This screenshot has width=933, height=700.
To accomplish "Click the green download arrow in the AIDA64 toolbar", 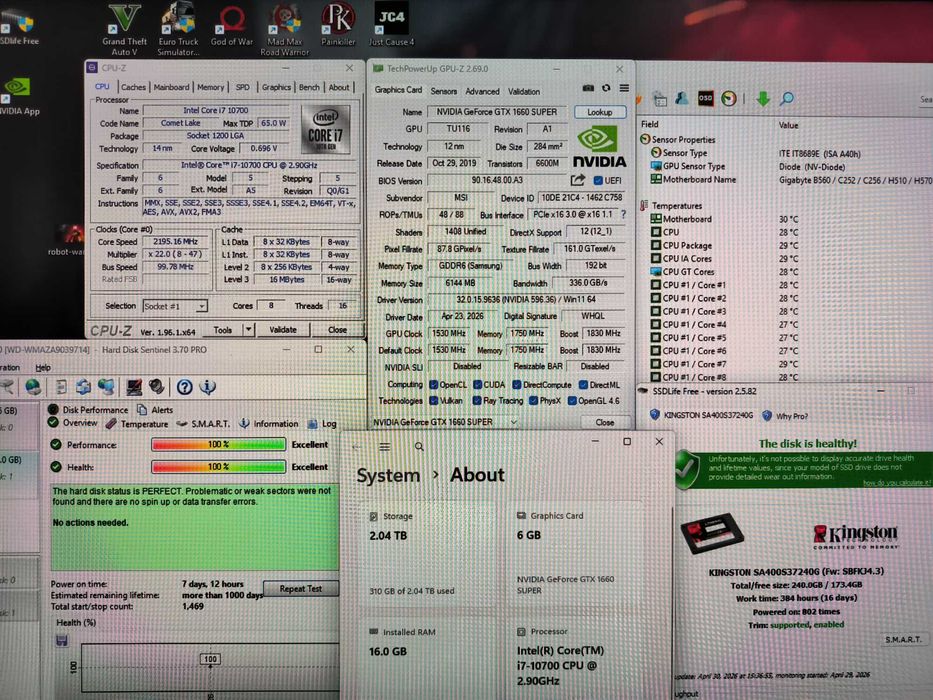I will coord(762,99).
